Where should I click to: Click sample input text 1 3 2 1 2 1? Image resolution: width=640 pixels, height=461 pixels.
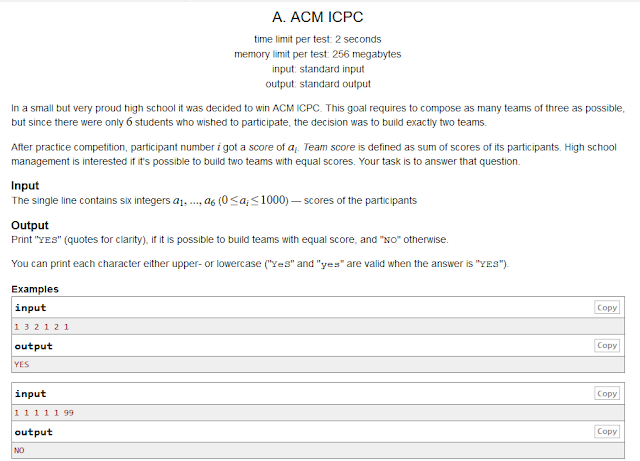40,327
